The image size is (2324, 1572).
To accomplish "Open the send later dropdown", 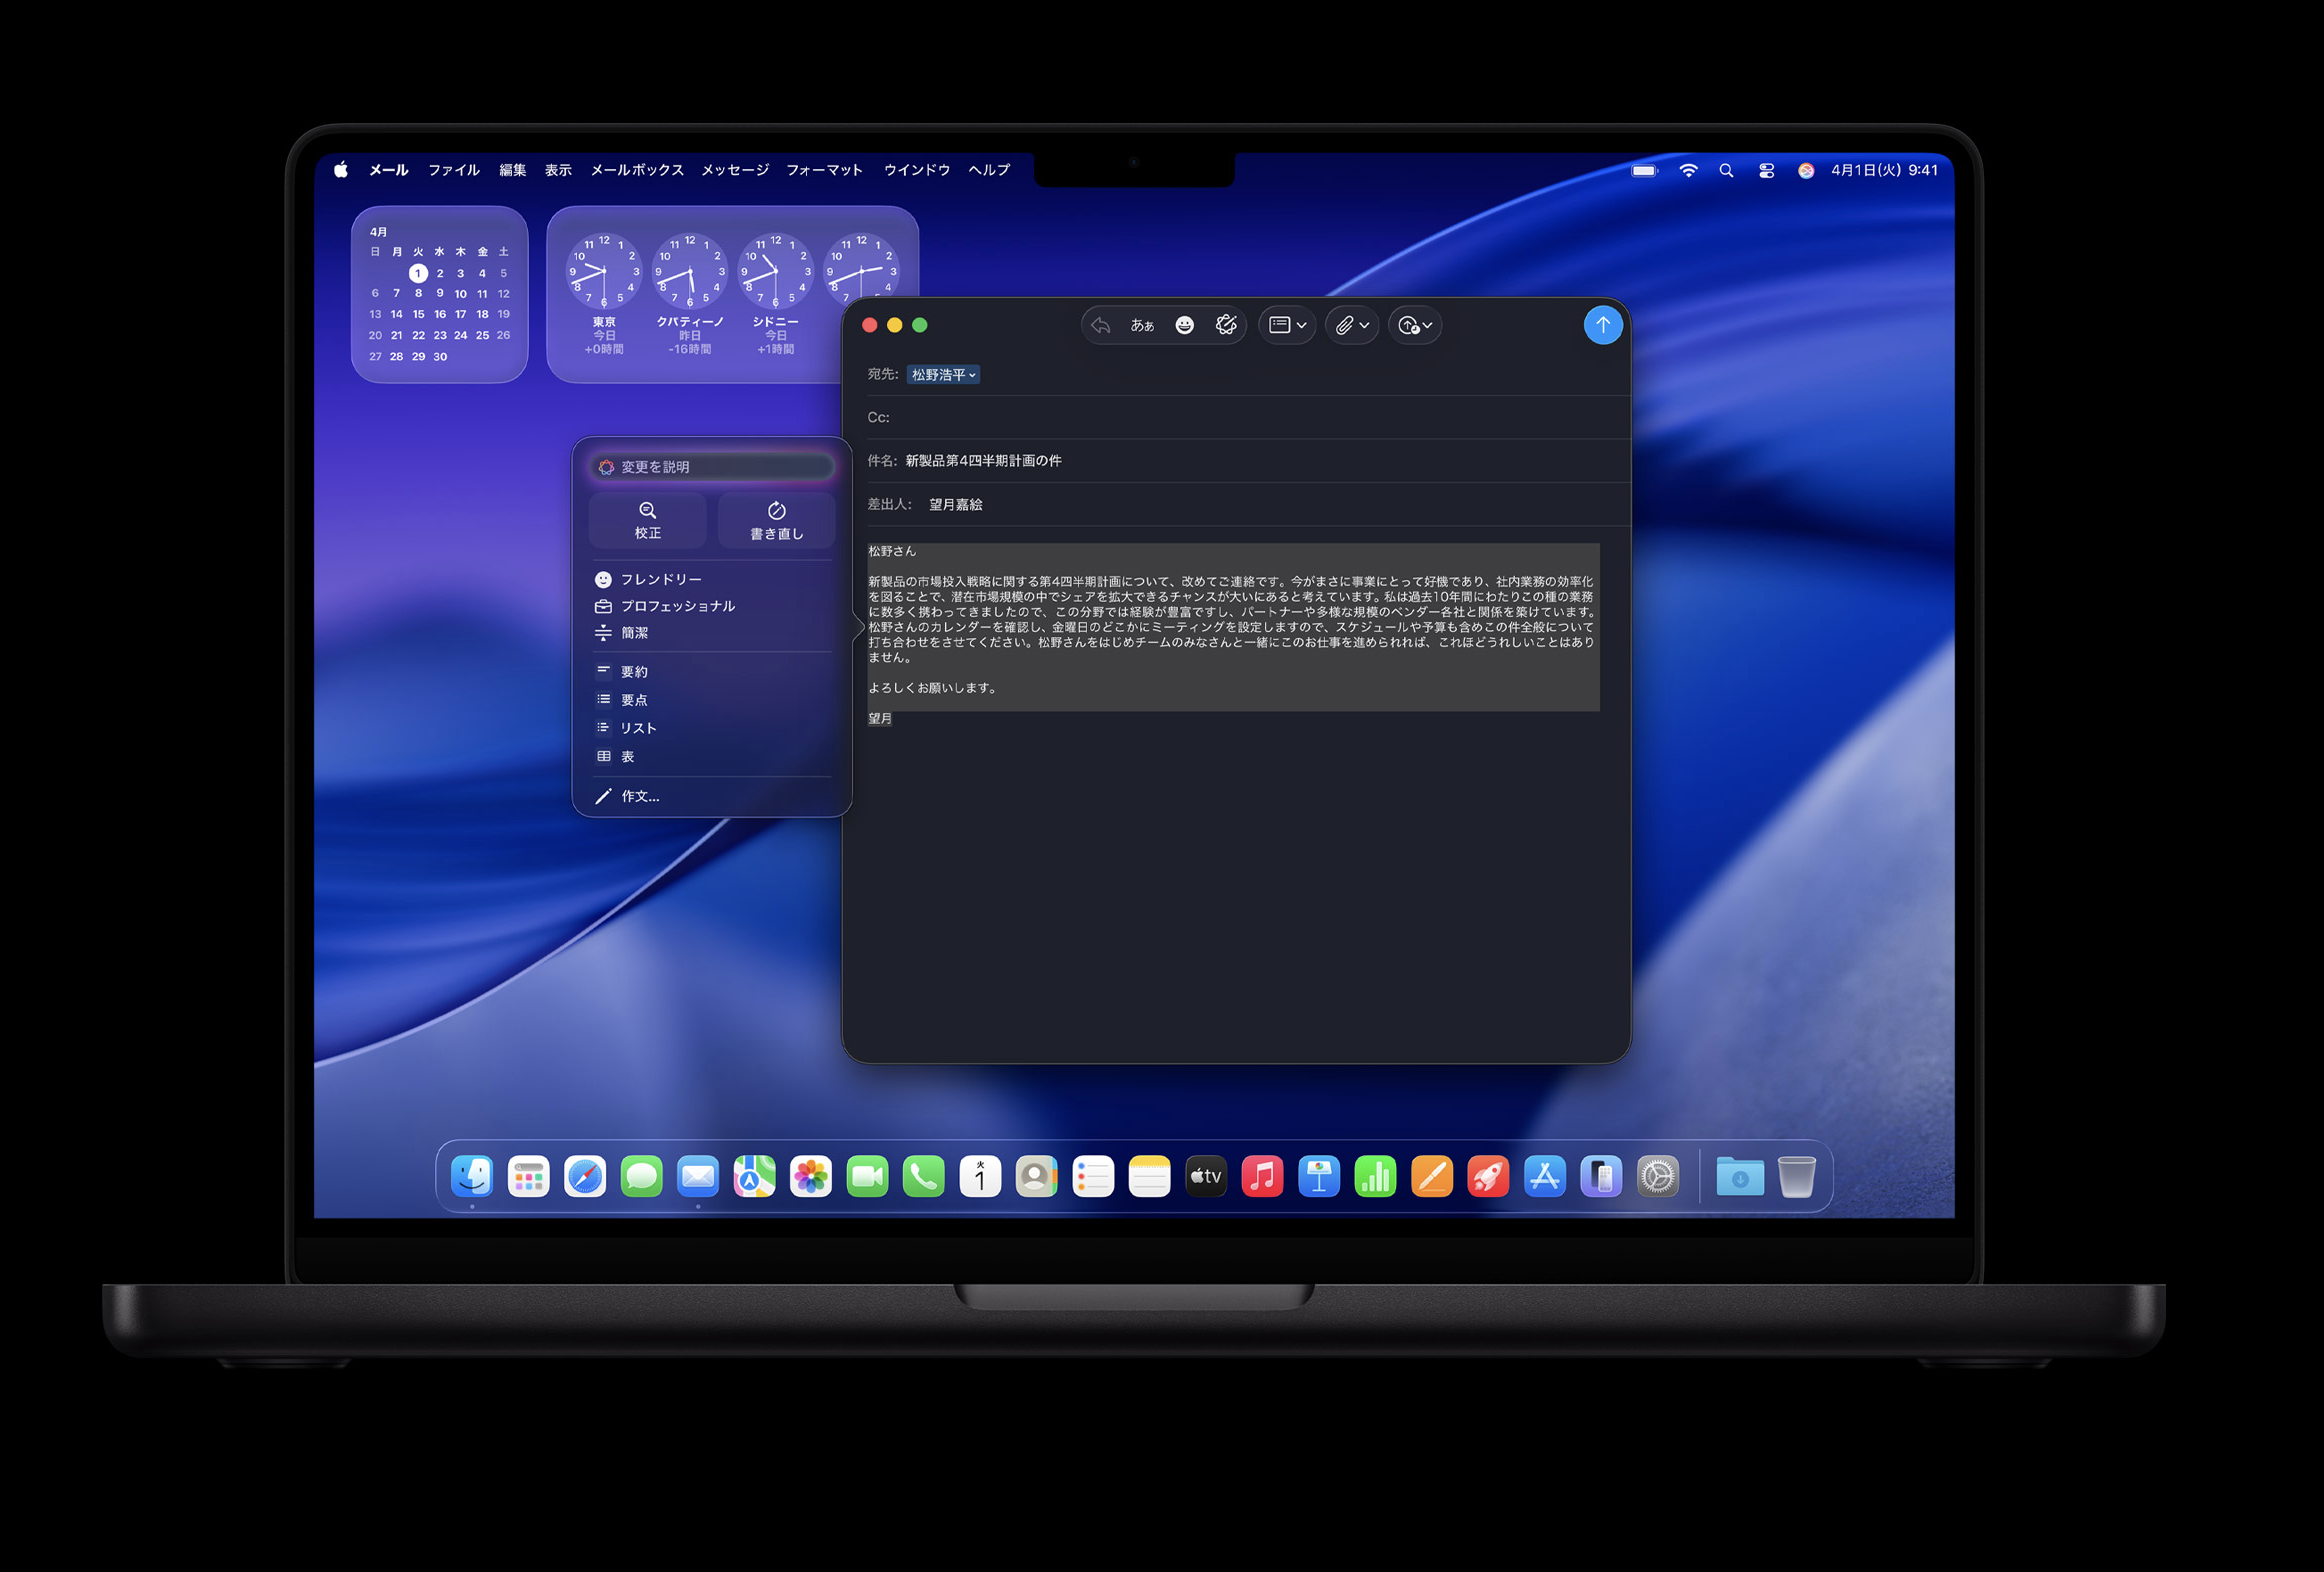I will click(x=1415, y=325).
